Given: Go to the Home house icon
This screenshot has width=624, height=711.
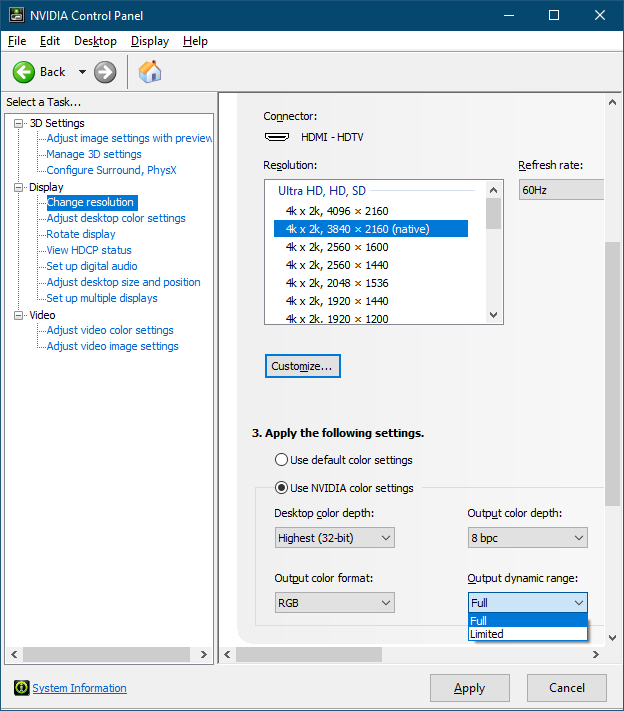Looking at the screenshot, I should coord(150,72).
